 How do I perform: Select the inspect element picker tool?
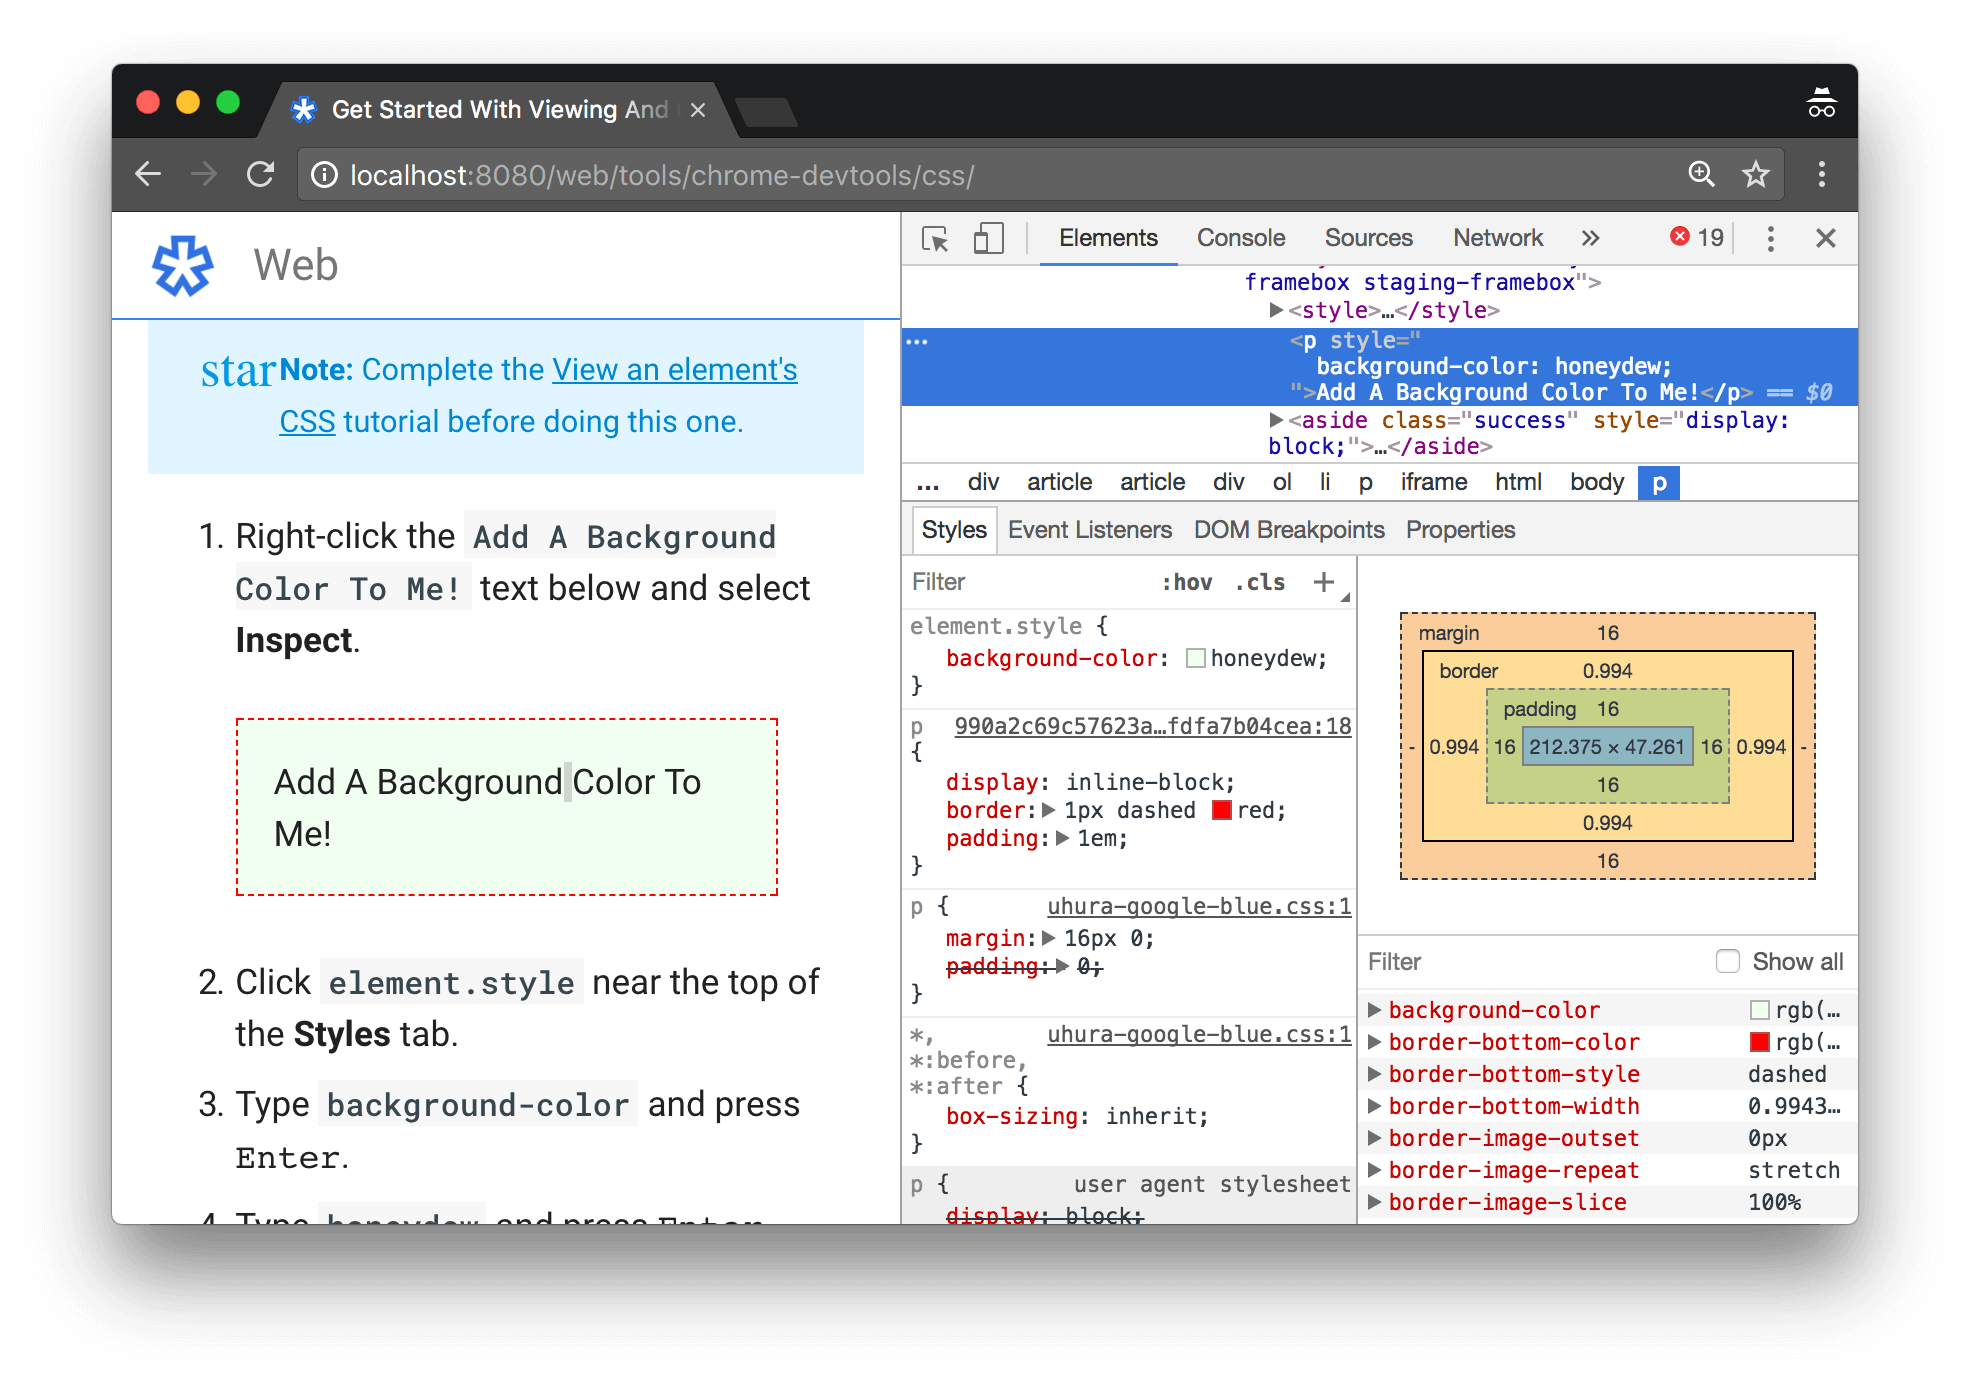tap(936, 238)
